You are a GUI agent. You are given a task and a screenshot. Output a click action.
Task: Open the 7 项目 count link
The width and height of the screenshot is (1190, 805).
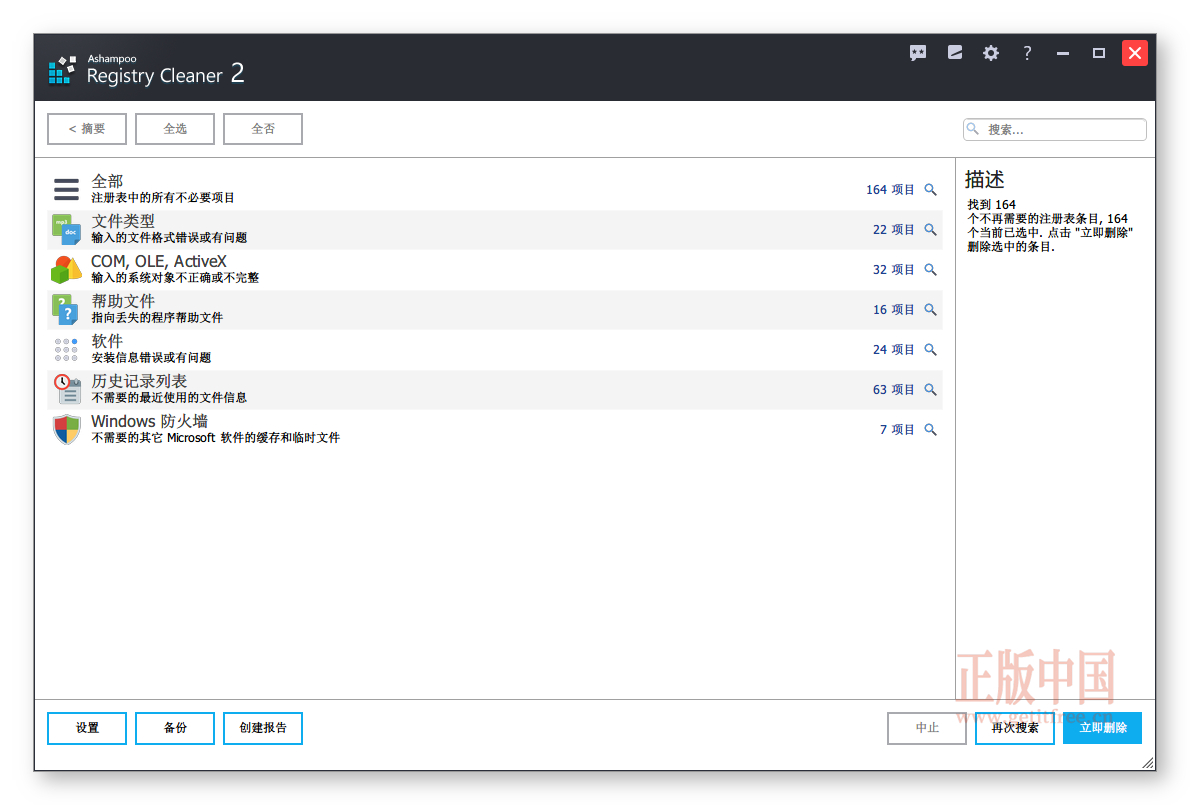coord(897,429)
